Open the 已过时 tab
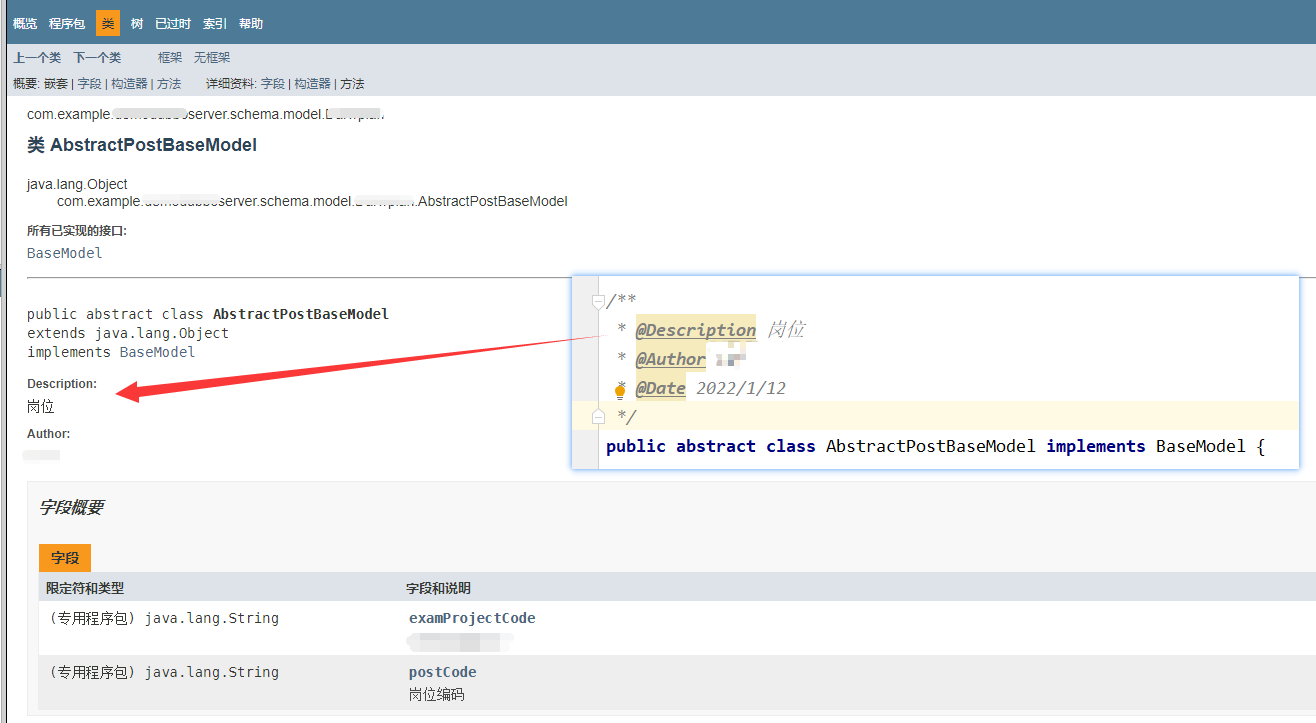The image size is (1316, 723). (172, 22)
